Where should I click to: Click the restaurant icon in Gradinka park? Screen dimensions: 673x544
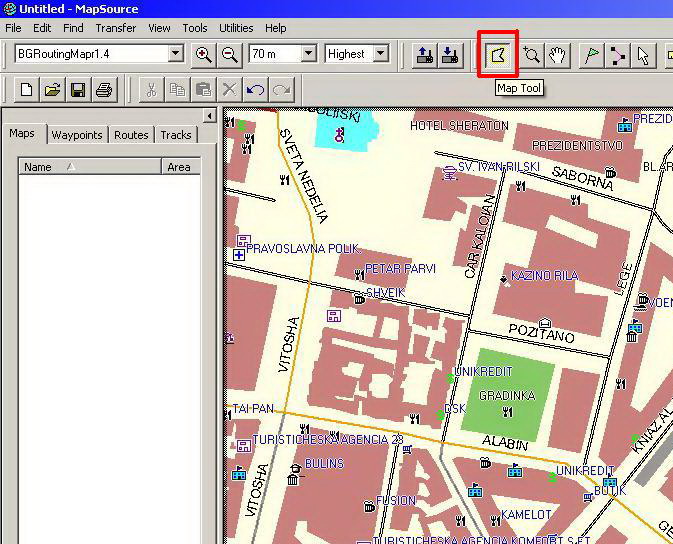point(507,412)
